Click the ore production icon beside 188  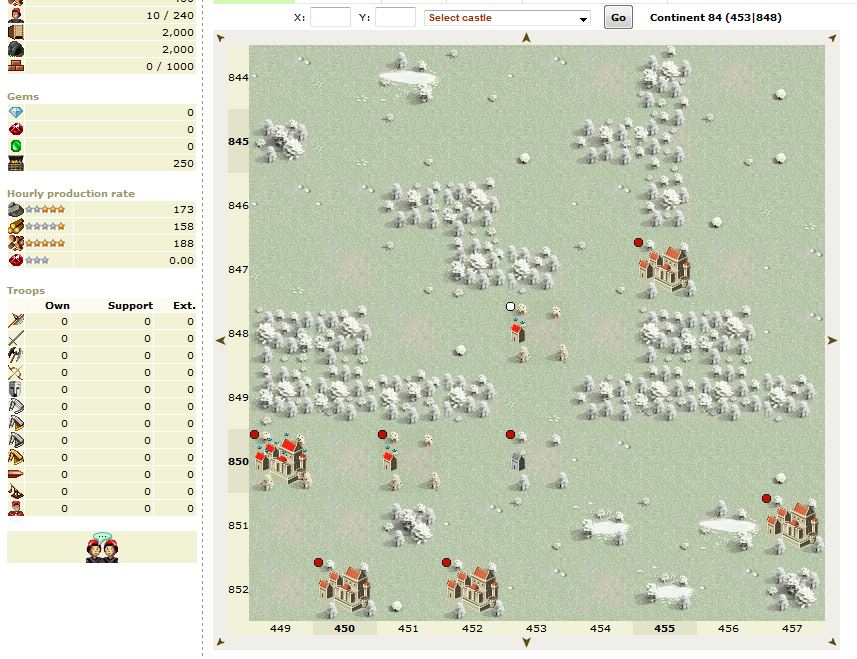pyautogui.click(x=15, y=243)
